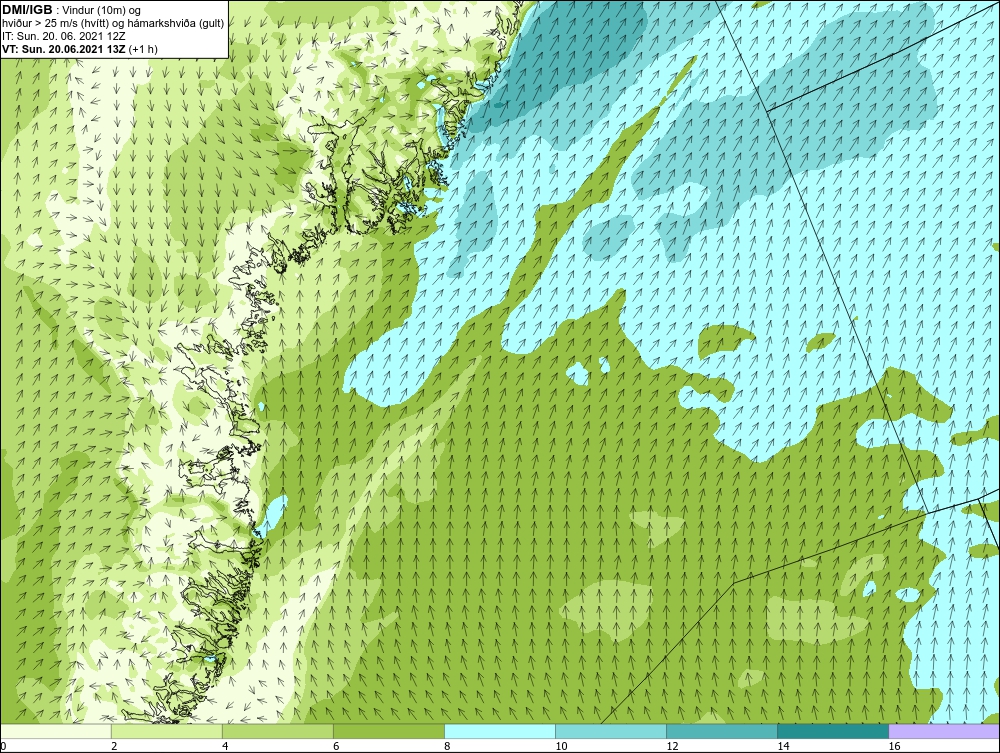The height and width of the screenshot is (753, 1000).
Task: Click the legend tick label '10'
Action: pyautogui.click(x=561, y=747)
